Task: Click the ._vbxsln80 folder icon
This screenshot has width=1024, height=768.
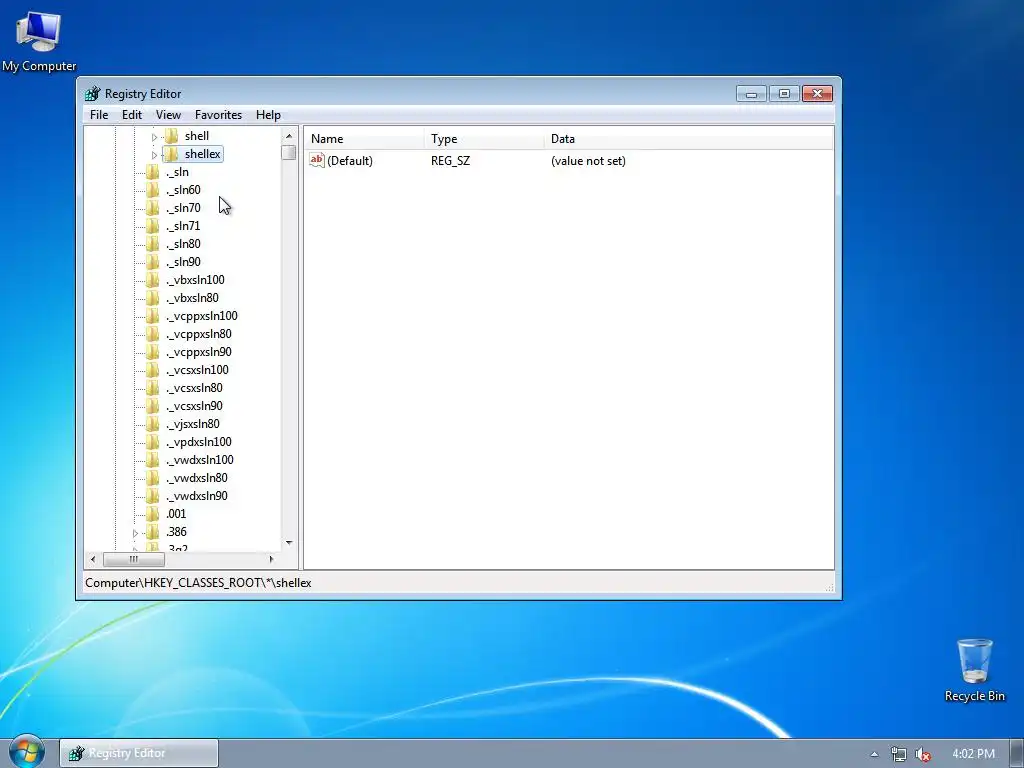Action: [153, 298]
